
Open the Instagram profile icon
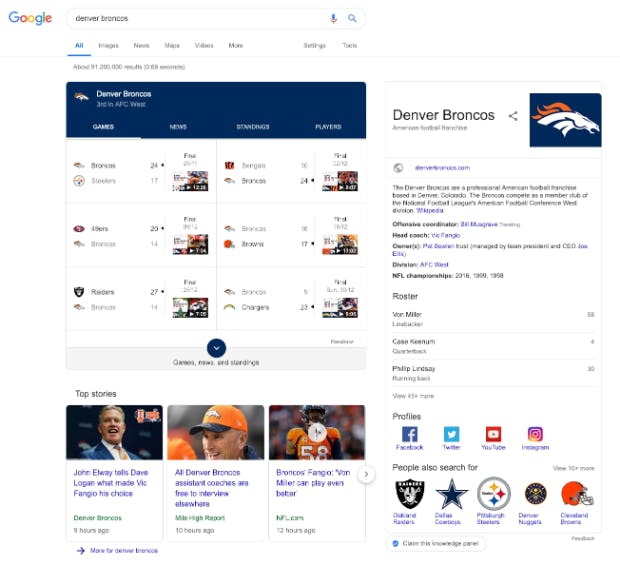pyautogui.click(x=535, y=434)
